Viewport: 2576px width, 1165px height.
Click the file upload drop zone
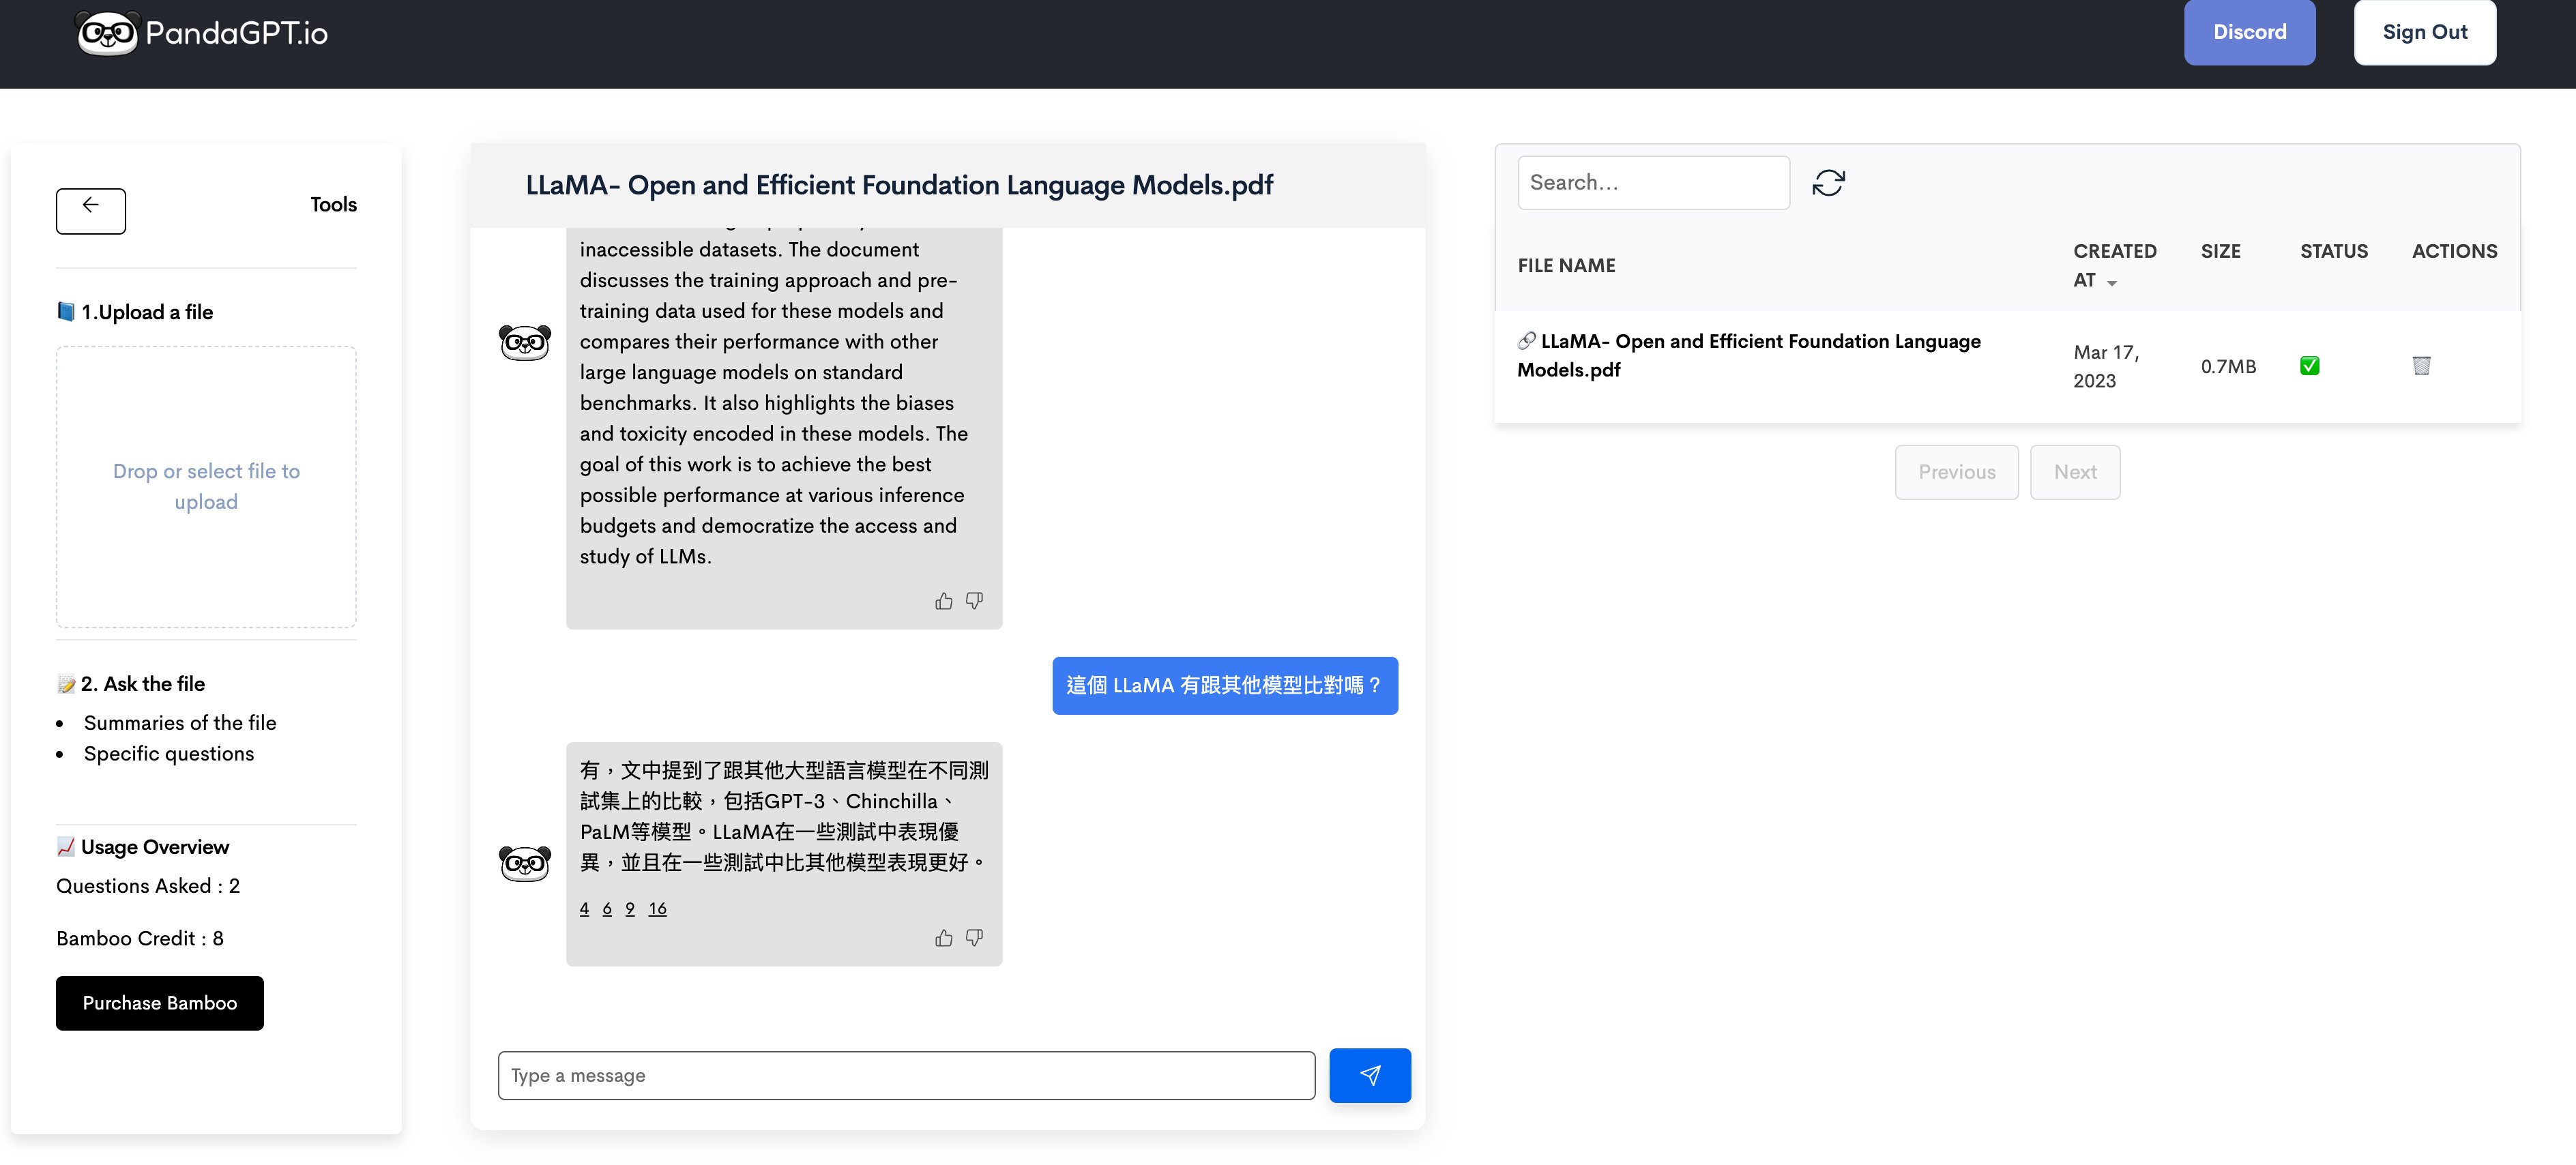click(206, 487)
